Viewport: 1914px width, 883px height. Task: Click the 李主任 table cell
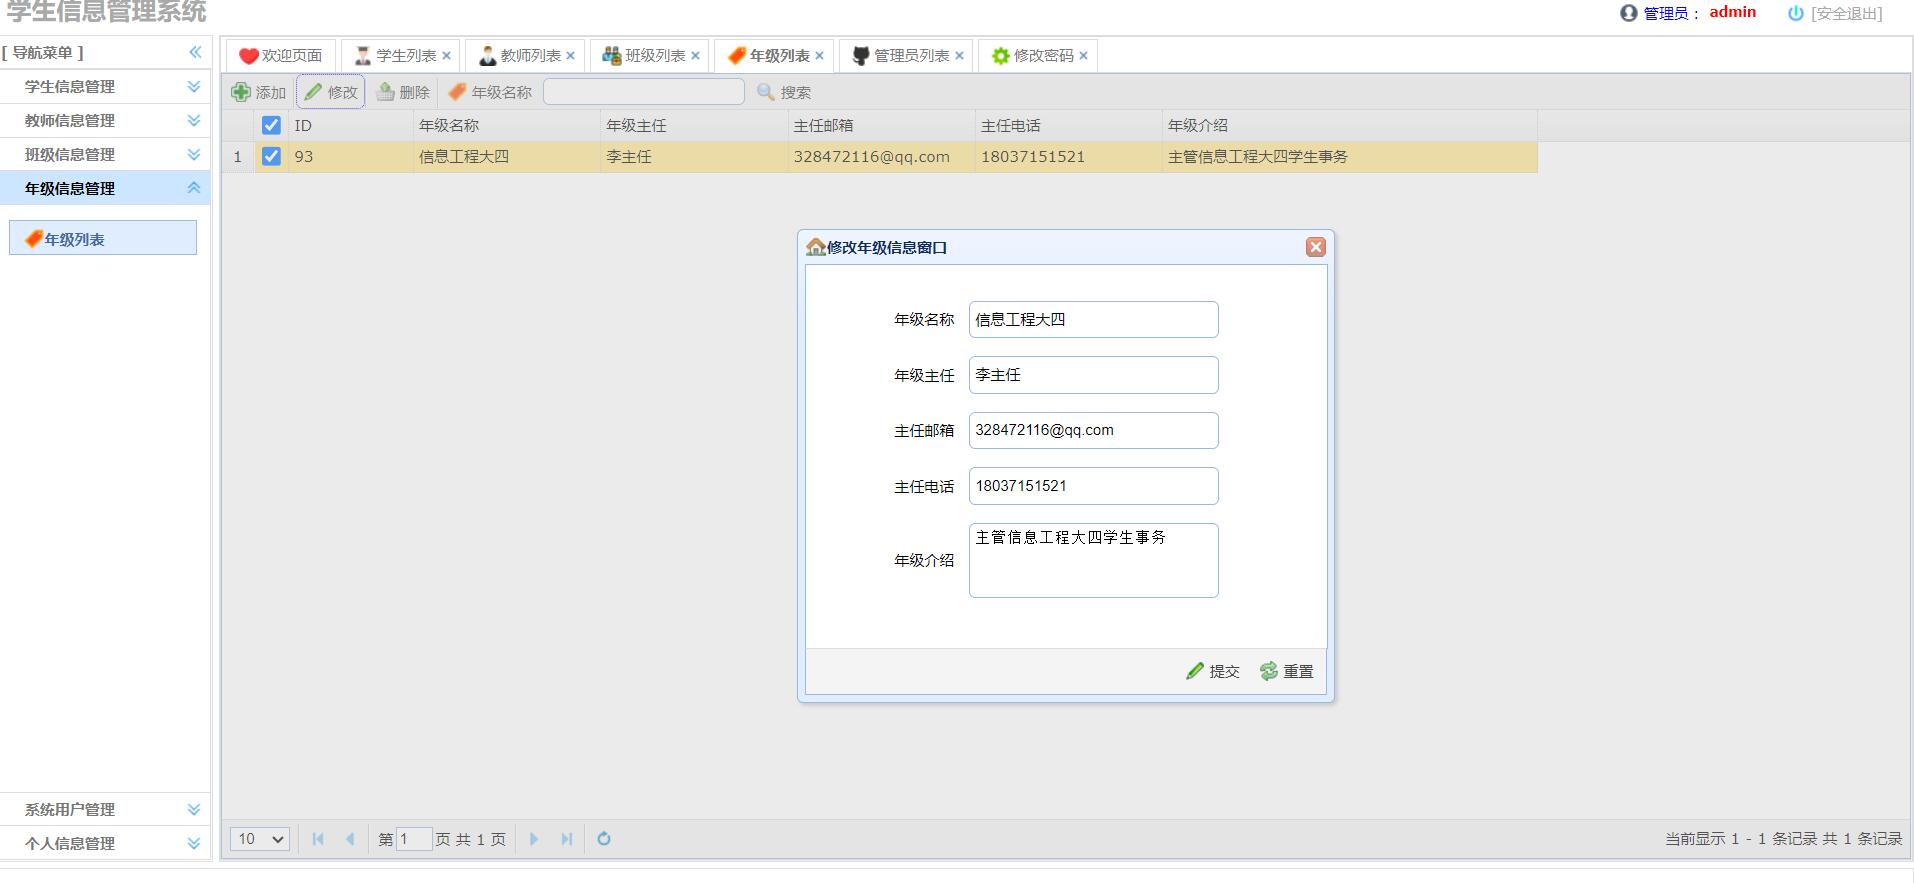(x=694, y=157)
